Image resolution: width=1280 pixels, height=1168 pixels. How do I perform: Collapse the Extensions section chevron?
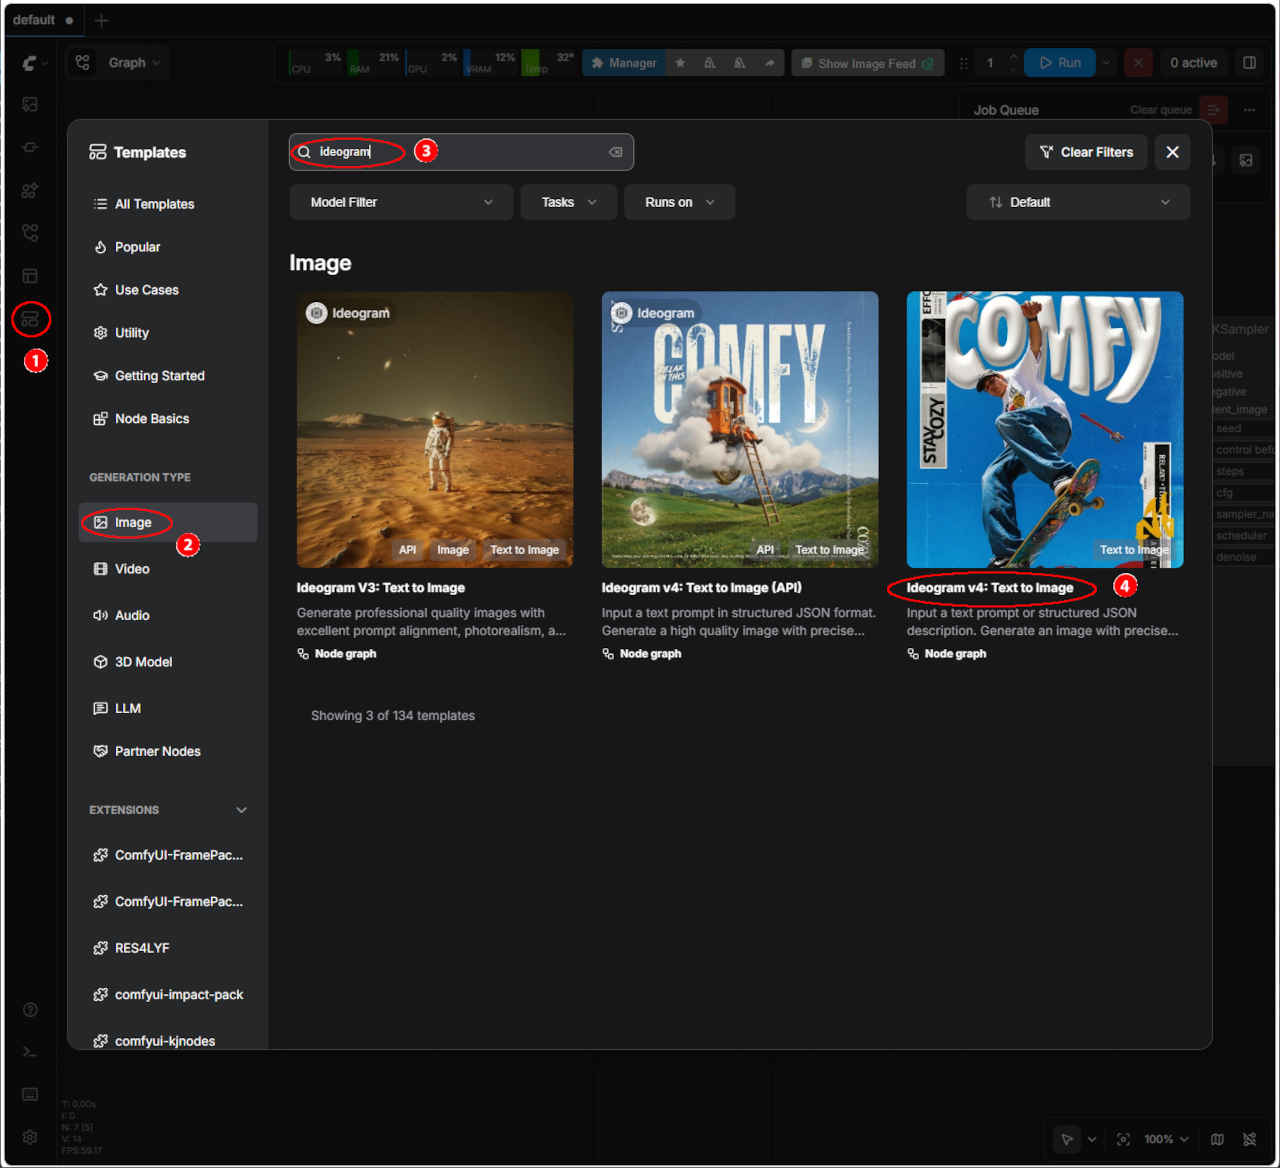pyautogui.click(x=241, y=810)
